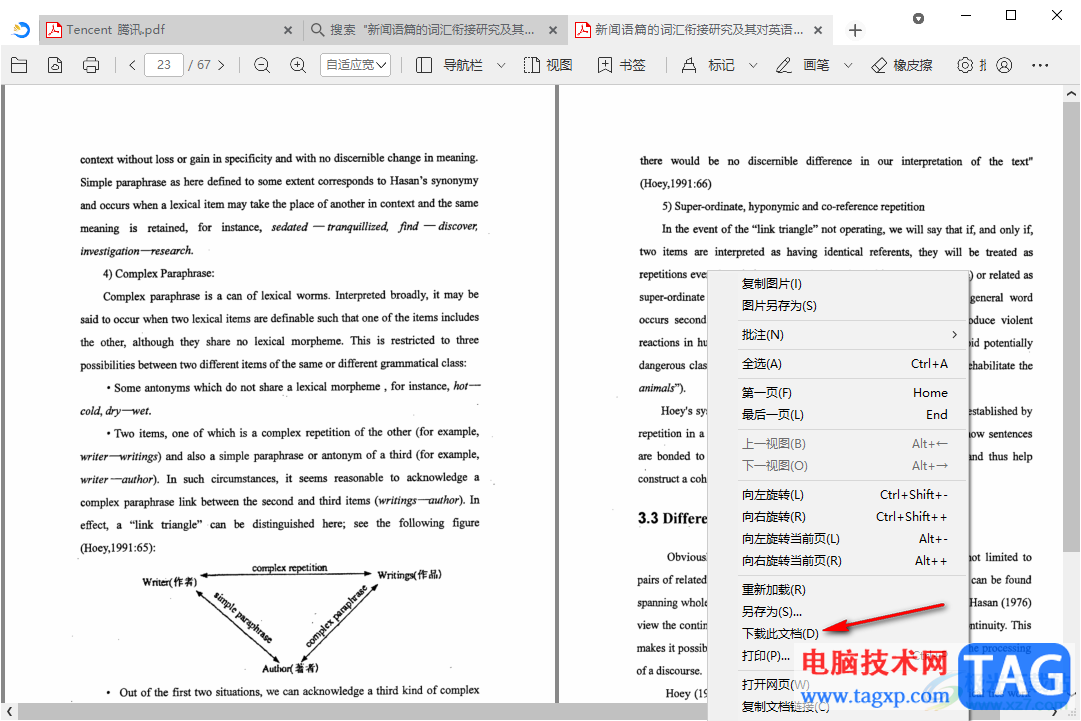Print the document using printer icon

[91, 65]
